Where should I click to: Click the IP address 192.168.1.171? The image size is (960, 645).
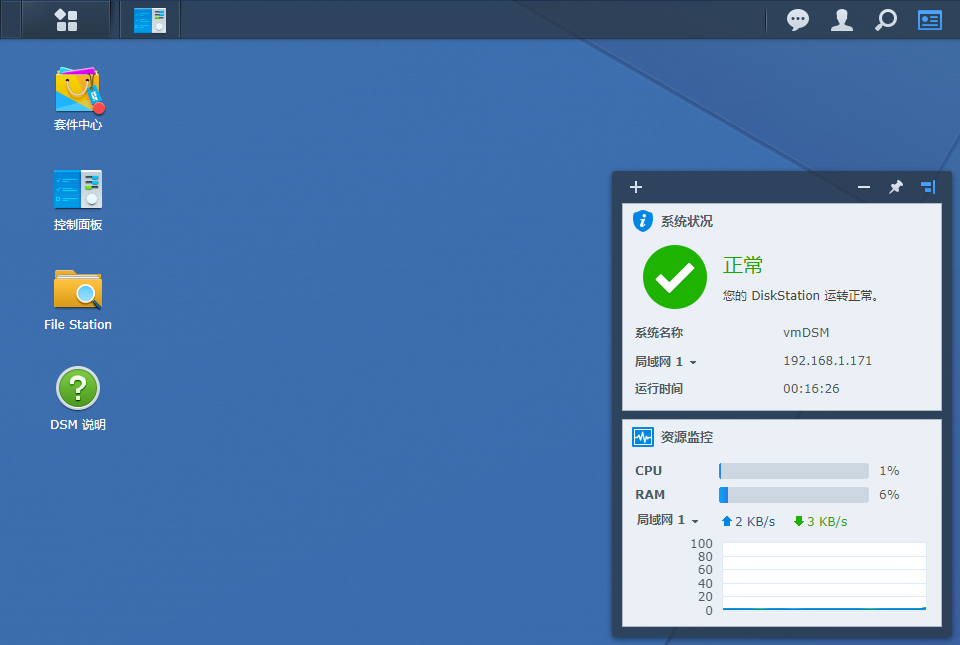(827, 360)
